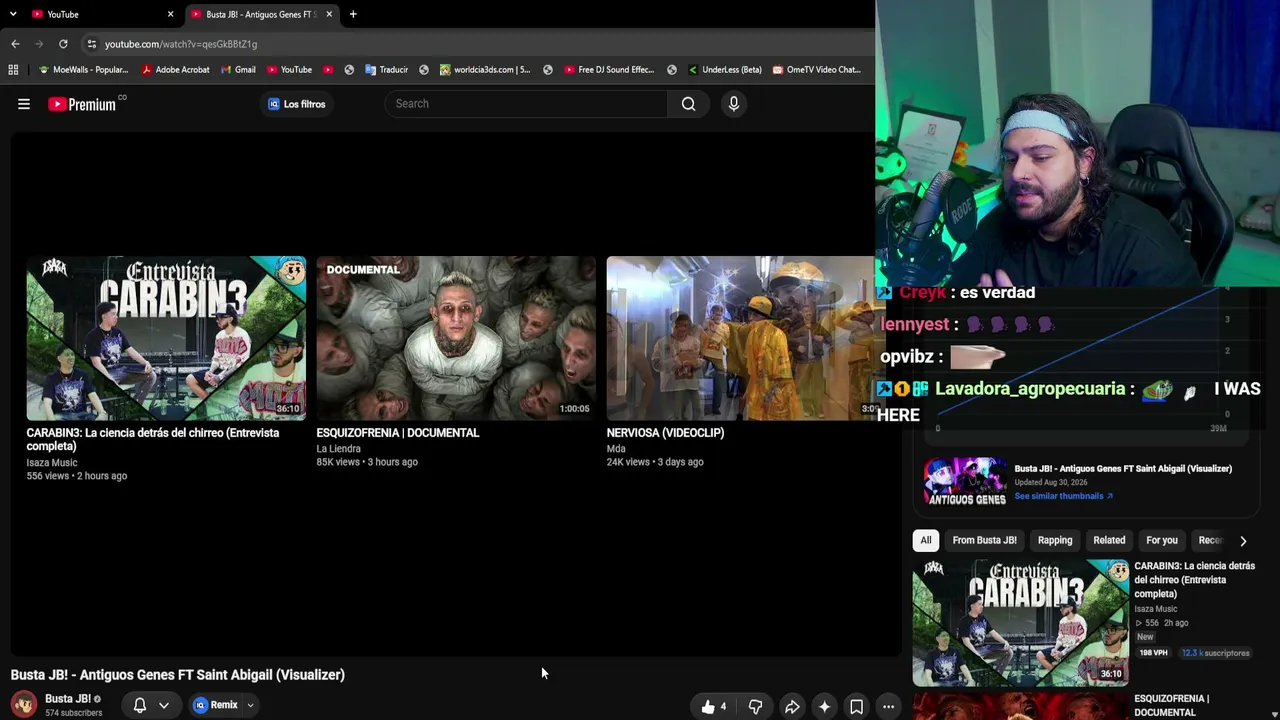The height and width of the screenshot is (720, 1280).
Task: Open the worldcia3ds.com bookmark
Action: coord(485,70)
